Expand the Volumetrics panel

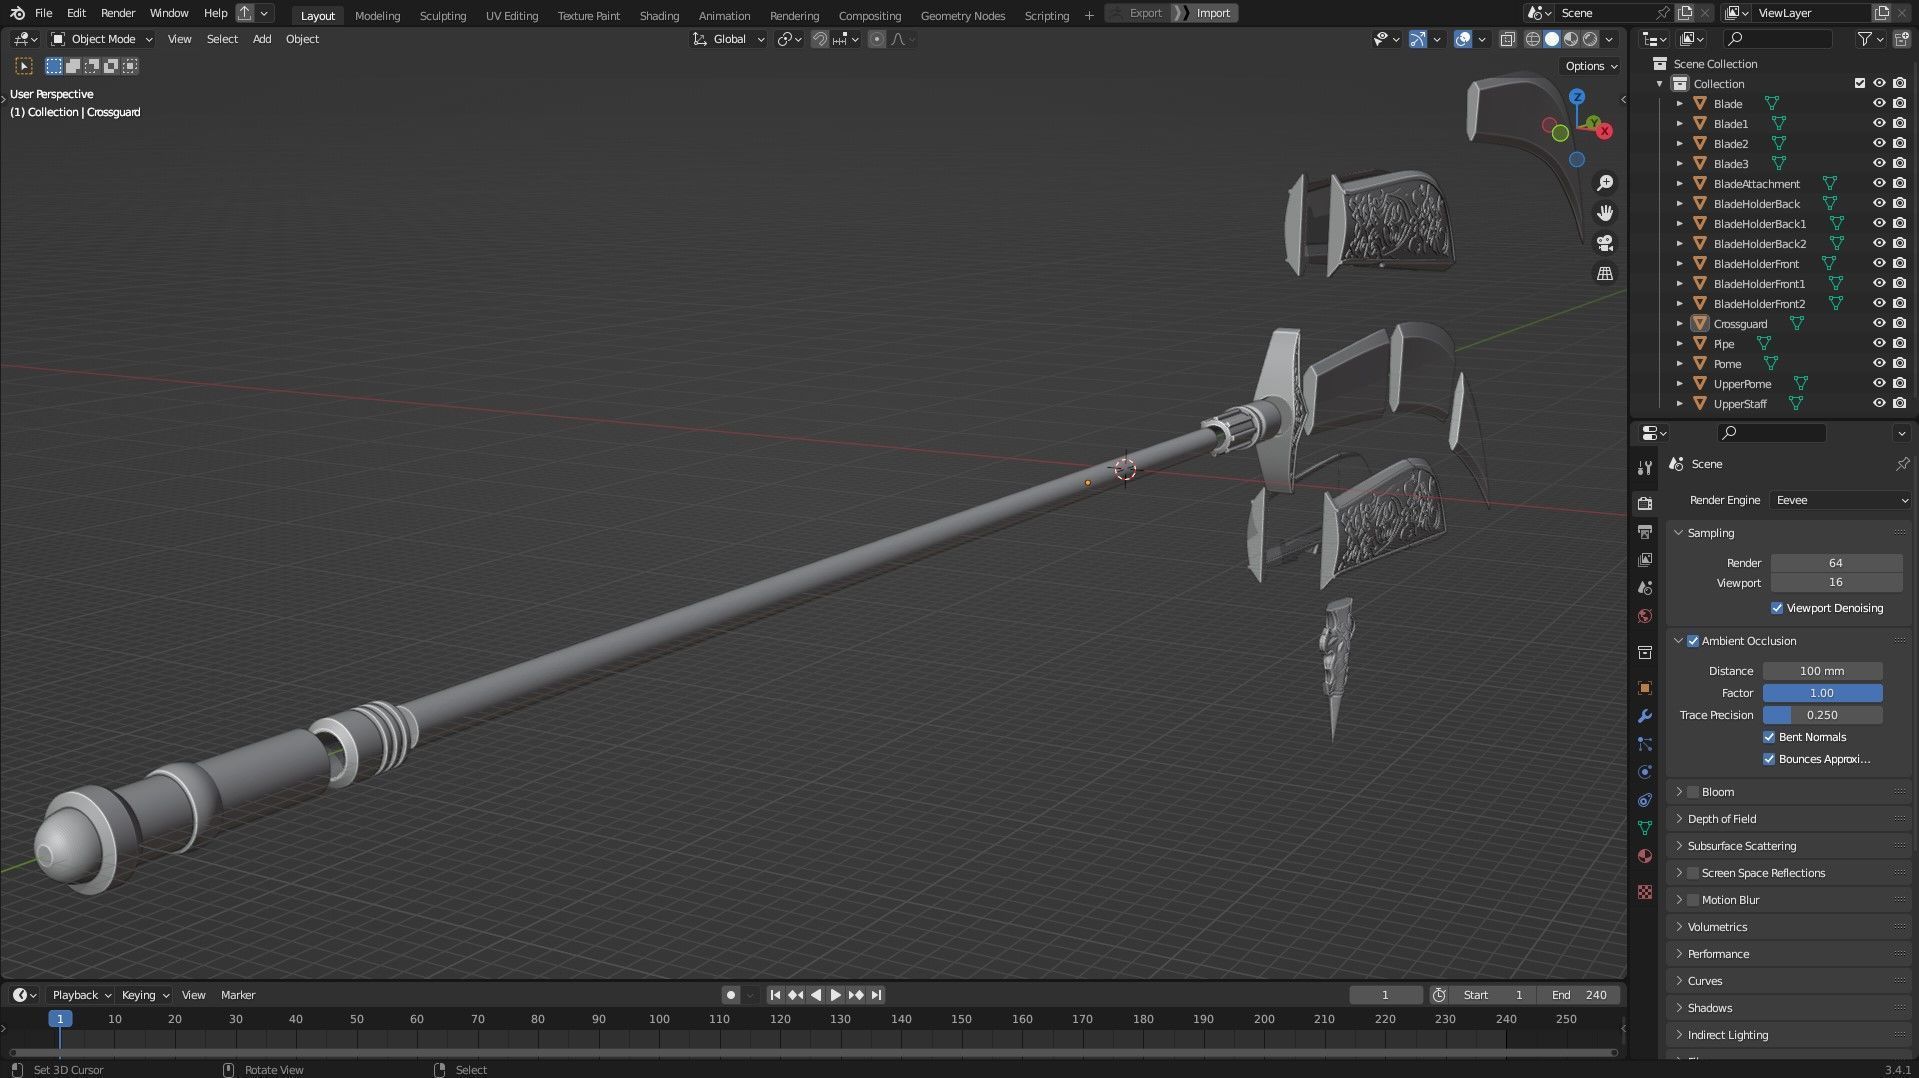[x=1679, y=927]
